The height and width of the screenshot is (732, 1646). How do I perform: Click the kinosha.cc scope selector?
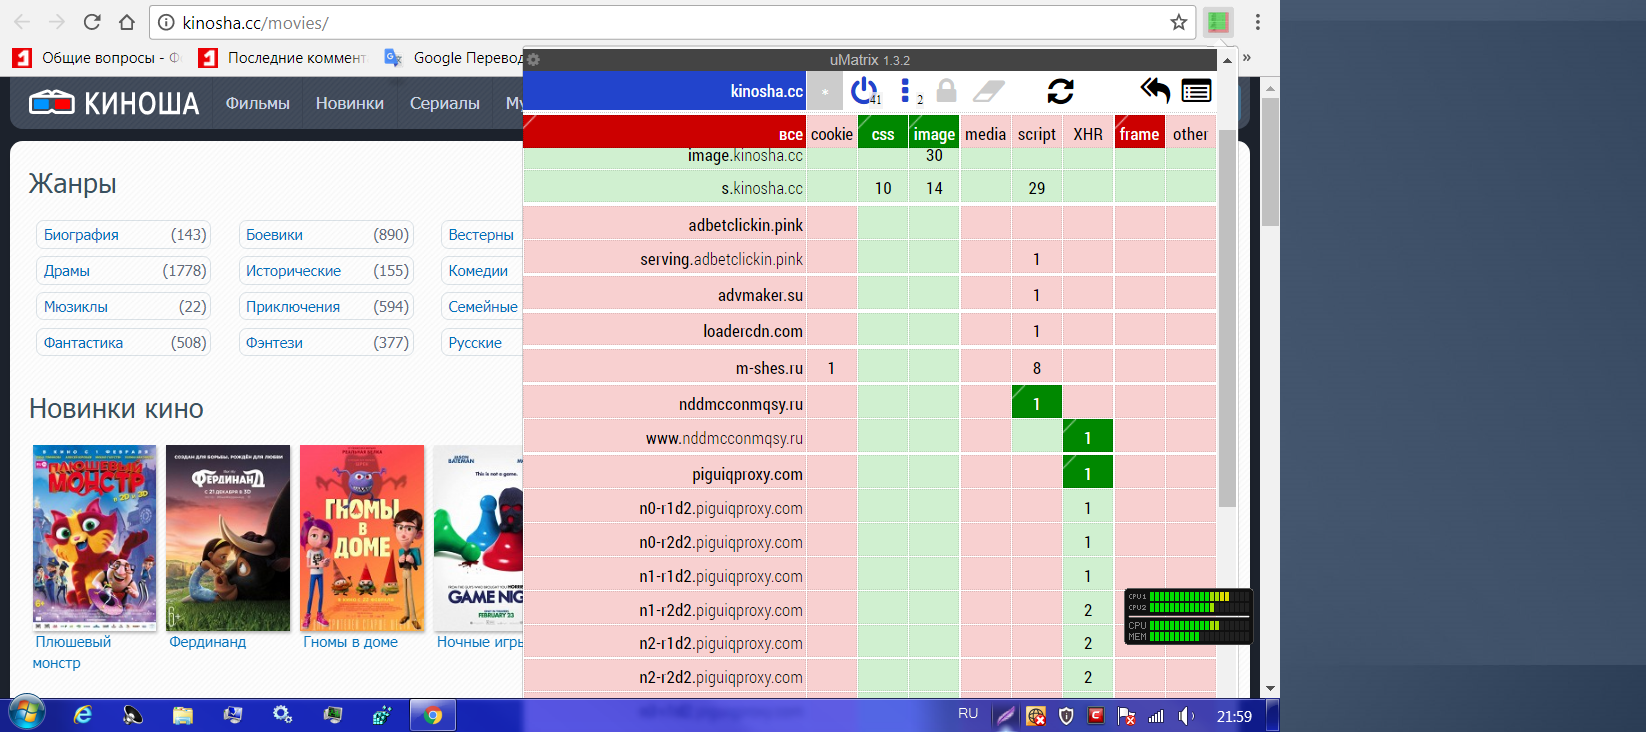click(664, 91)
